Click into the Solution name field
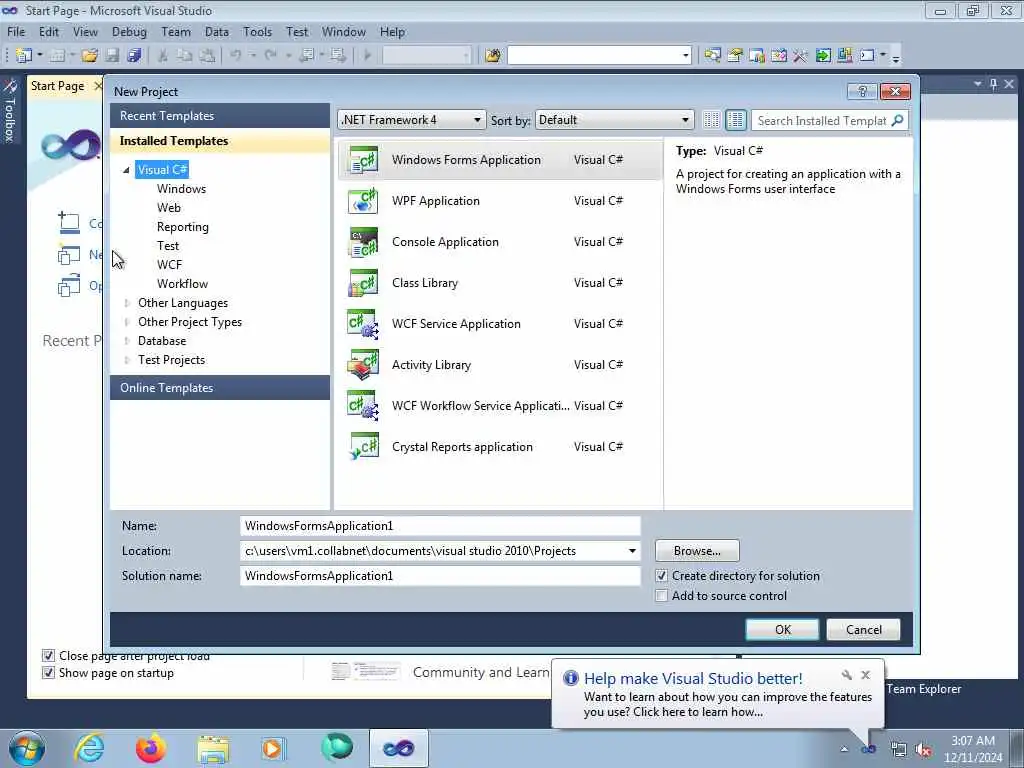1024x768 pixels. point(440,576)
